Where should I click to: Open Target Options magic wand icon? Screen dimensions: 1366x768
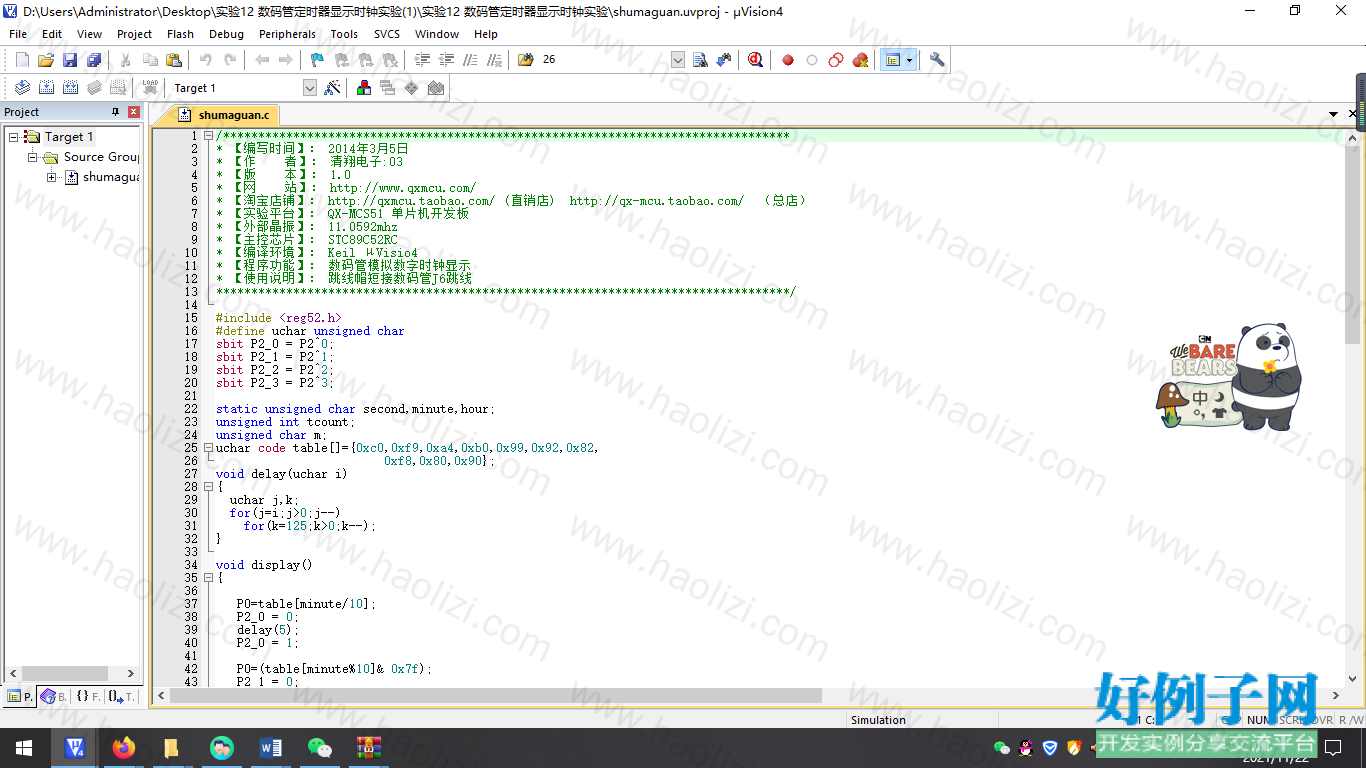pos(332,88)
